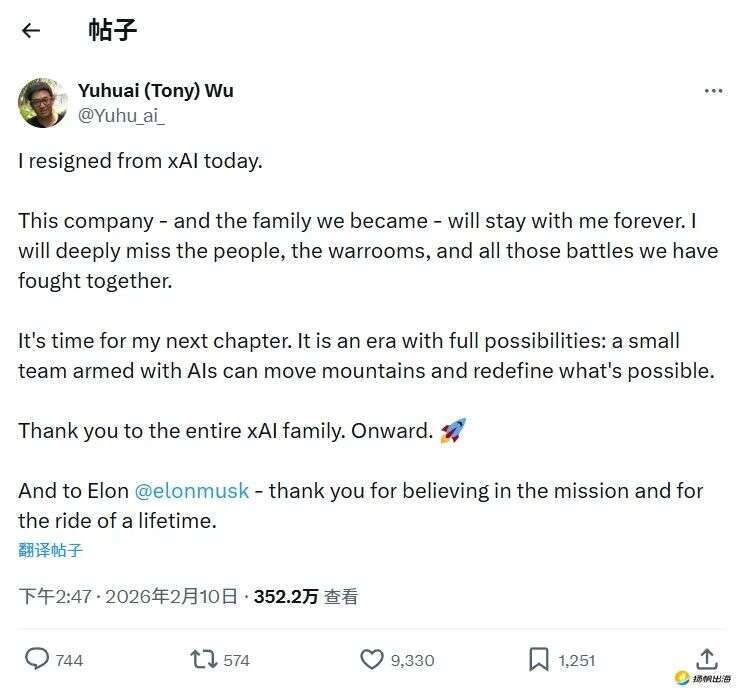Click the 9,330 likes count
This screenshot has height=690, width=739.
coord(412,660)
